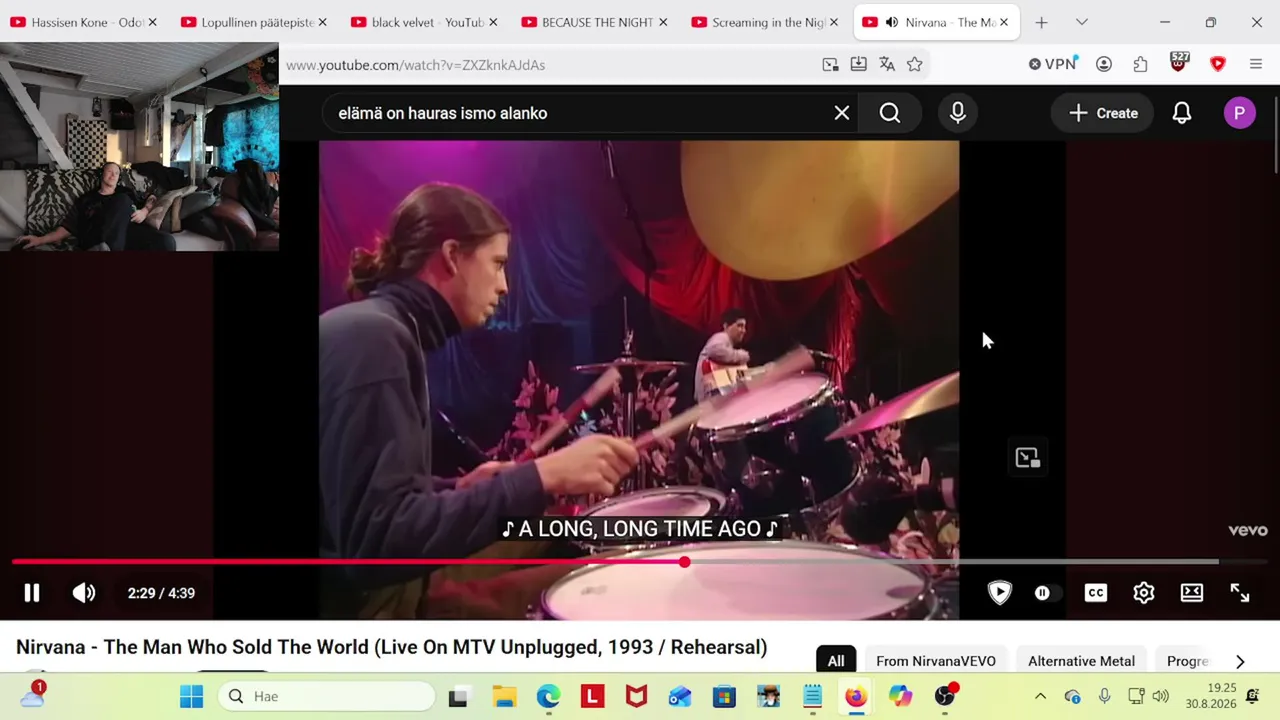This screenshot has width=1280, height=720.
Task: Open the ad blocker shield with 527 badge
Action: [x=1179, y=63]
